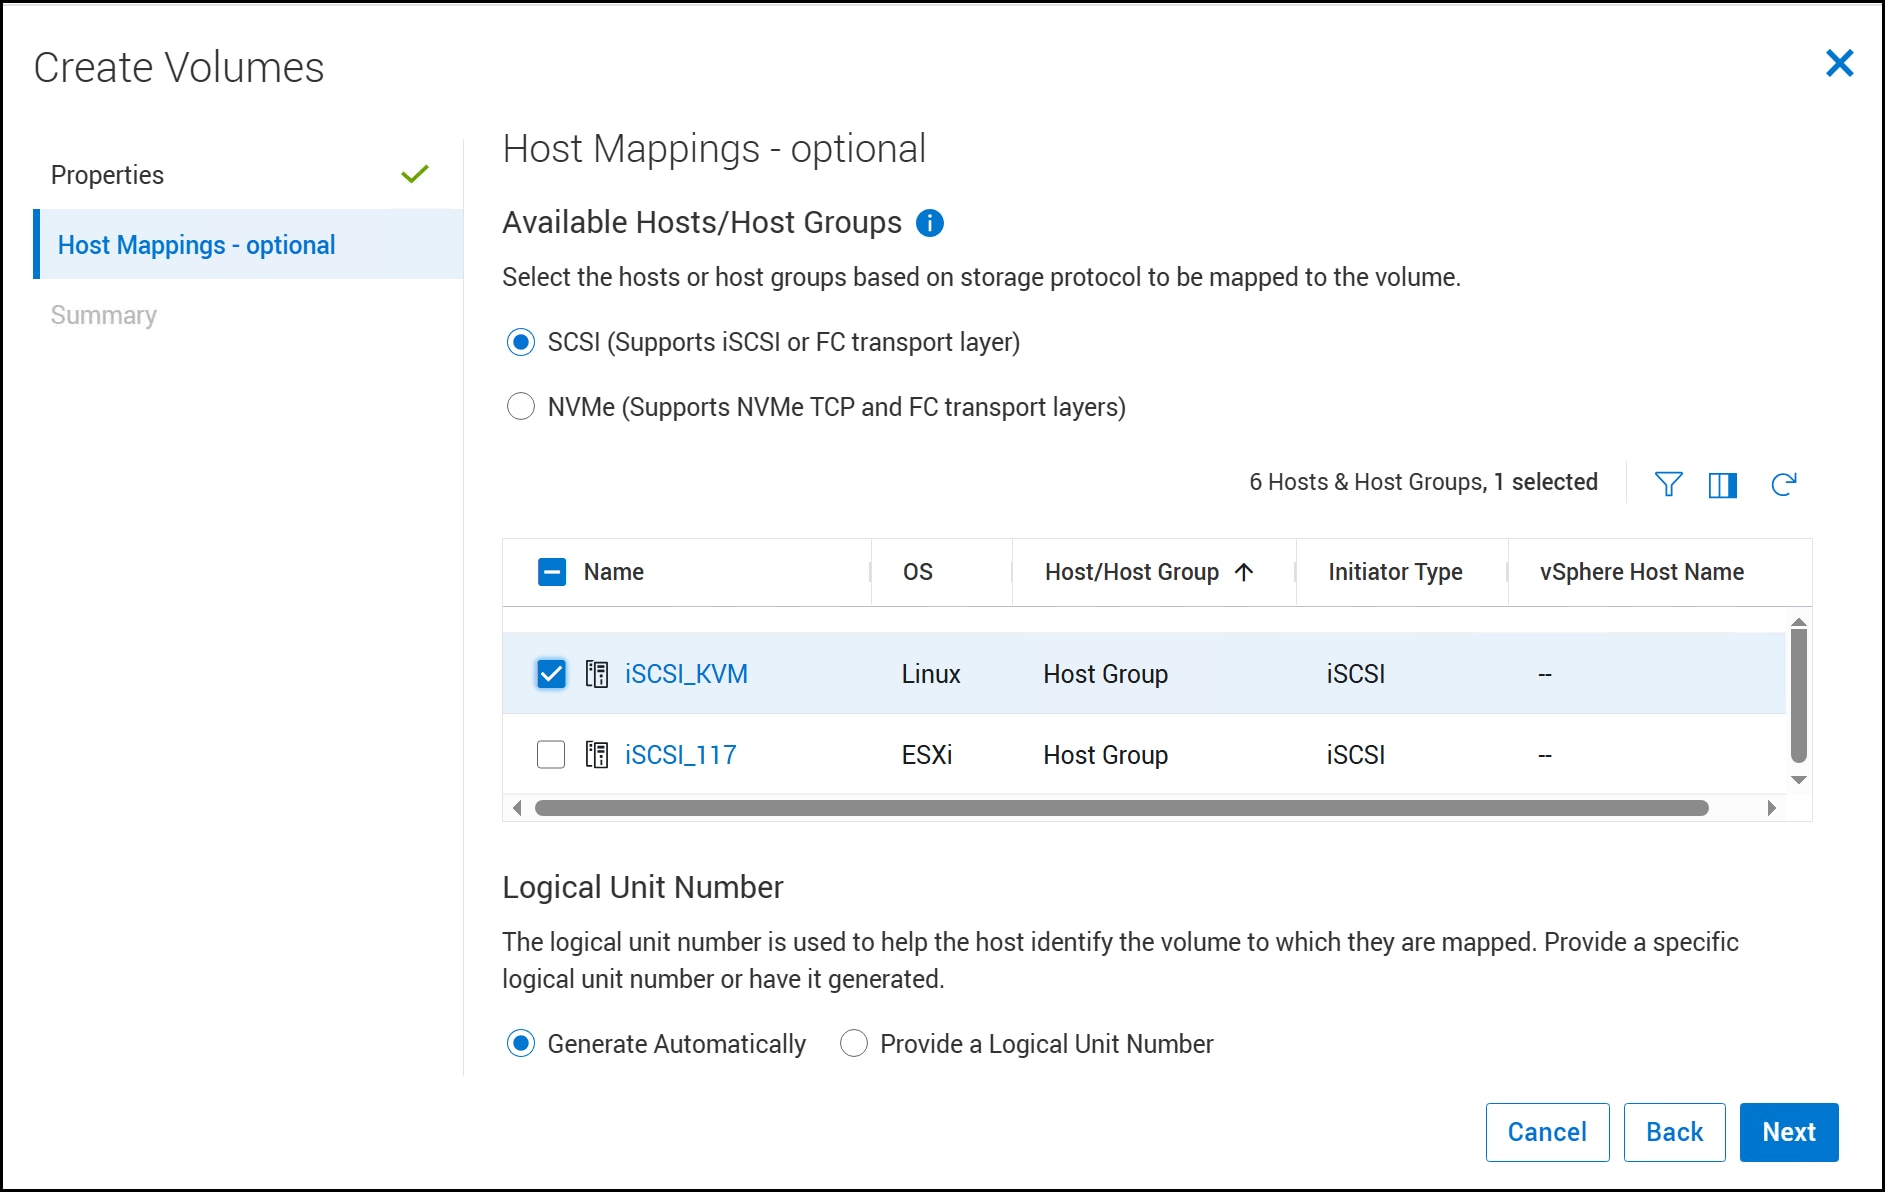The image size is (1885, 1192).
Task: Sort by the Name column header
Action: 614,572
